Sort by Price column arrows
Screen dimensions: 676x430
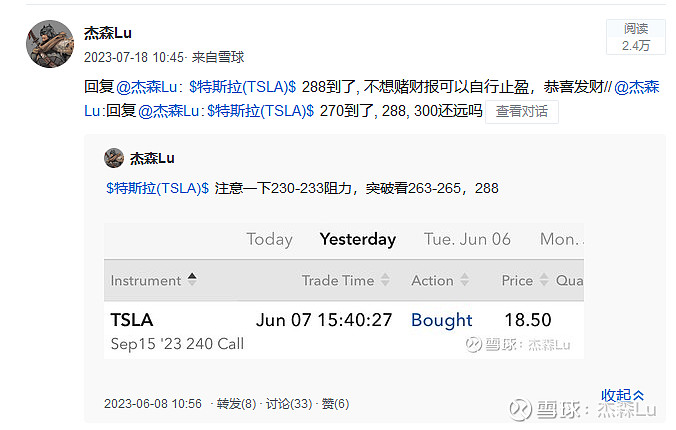click(544, 280)
